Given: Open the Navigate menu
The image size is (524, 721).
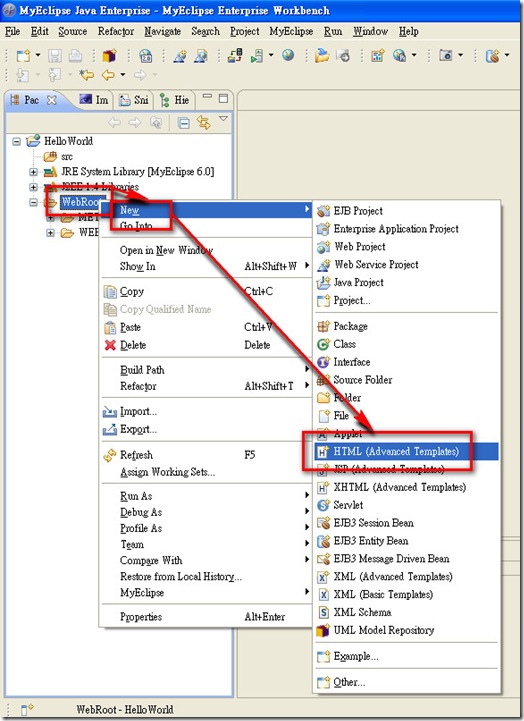Looking at the screenshot, I should 163,31.
